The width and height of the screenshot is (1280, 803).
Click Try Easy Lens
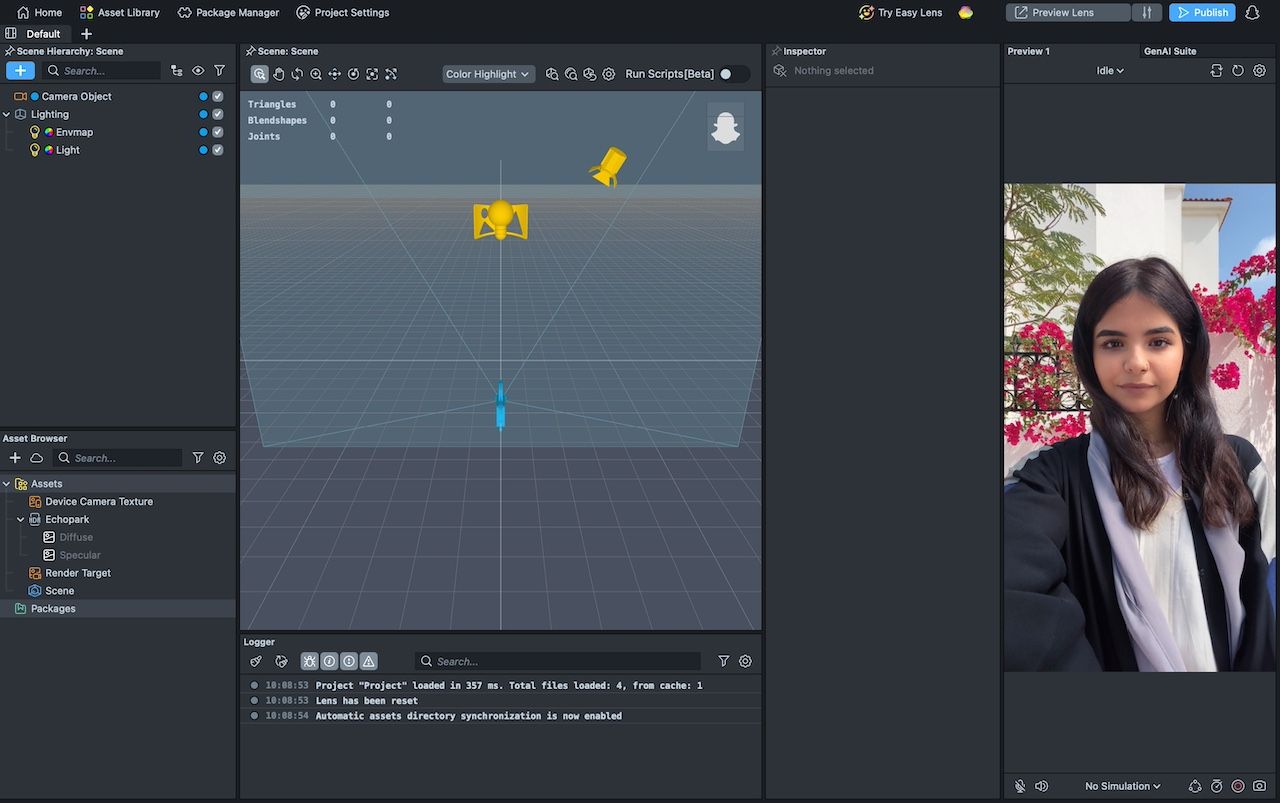click(900, 13)
